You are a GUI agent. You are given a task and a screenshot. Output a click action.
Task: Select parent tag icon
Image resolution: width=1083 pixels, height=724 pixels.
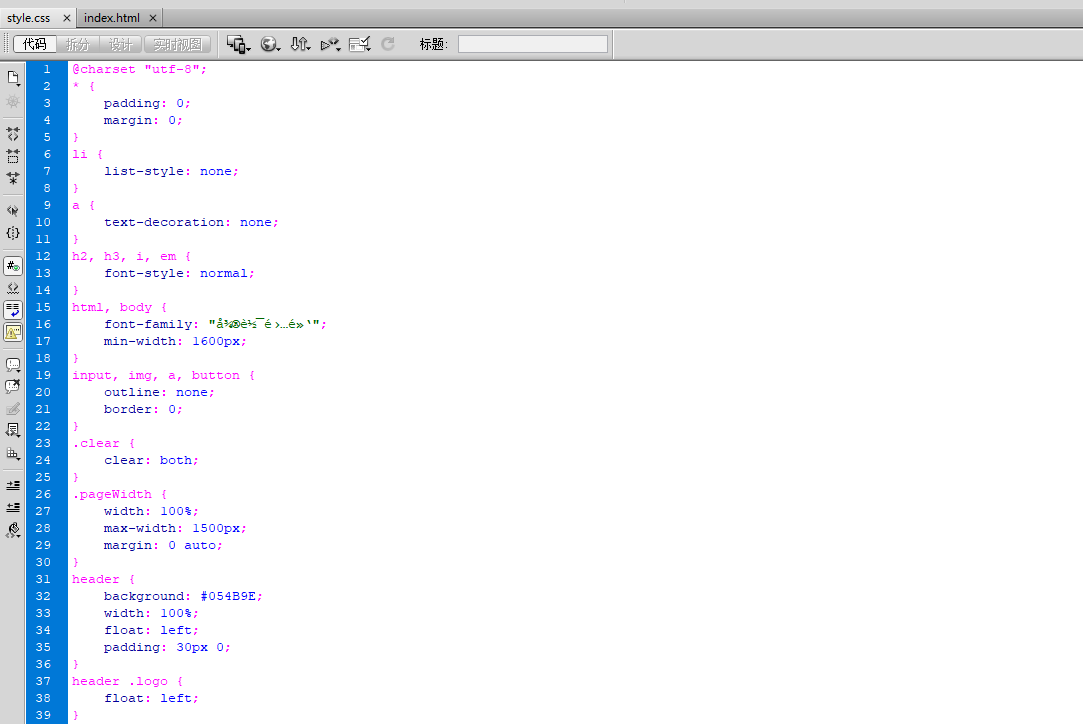click(13, 211)
